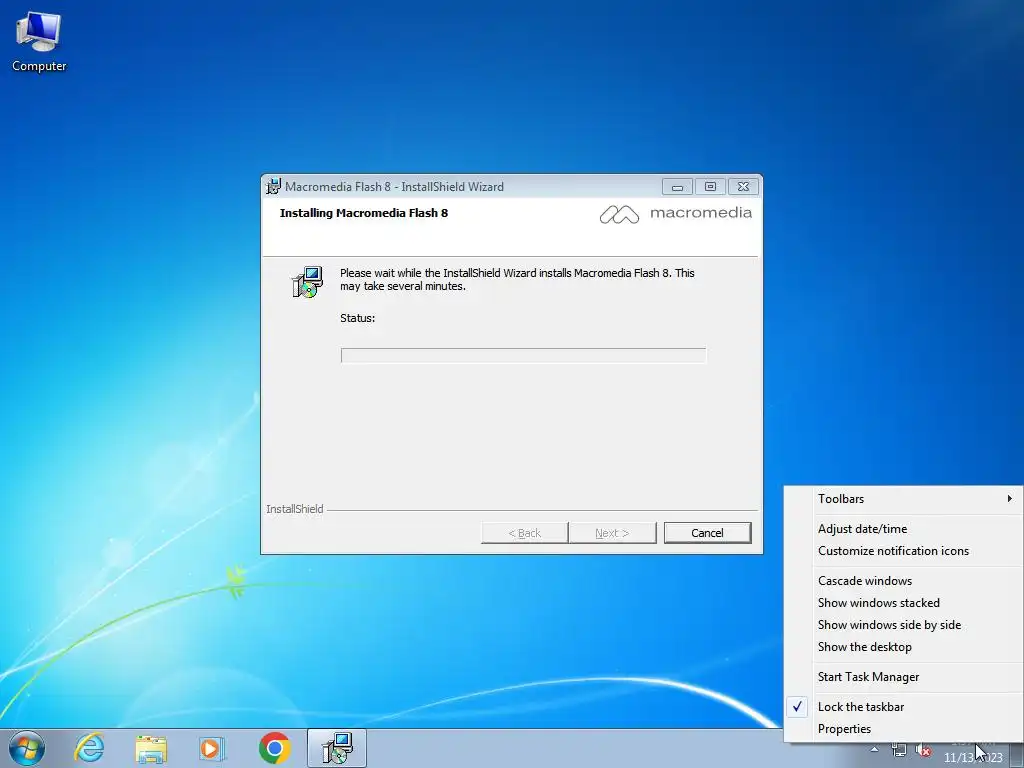The width and height of the screenshot is (1024, 768).
Task: Click the taskbar date display
Action: pyautogui.click(x=972, y=758)
